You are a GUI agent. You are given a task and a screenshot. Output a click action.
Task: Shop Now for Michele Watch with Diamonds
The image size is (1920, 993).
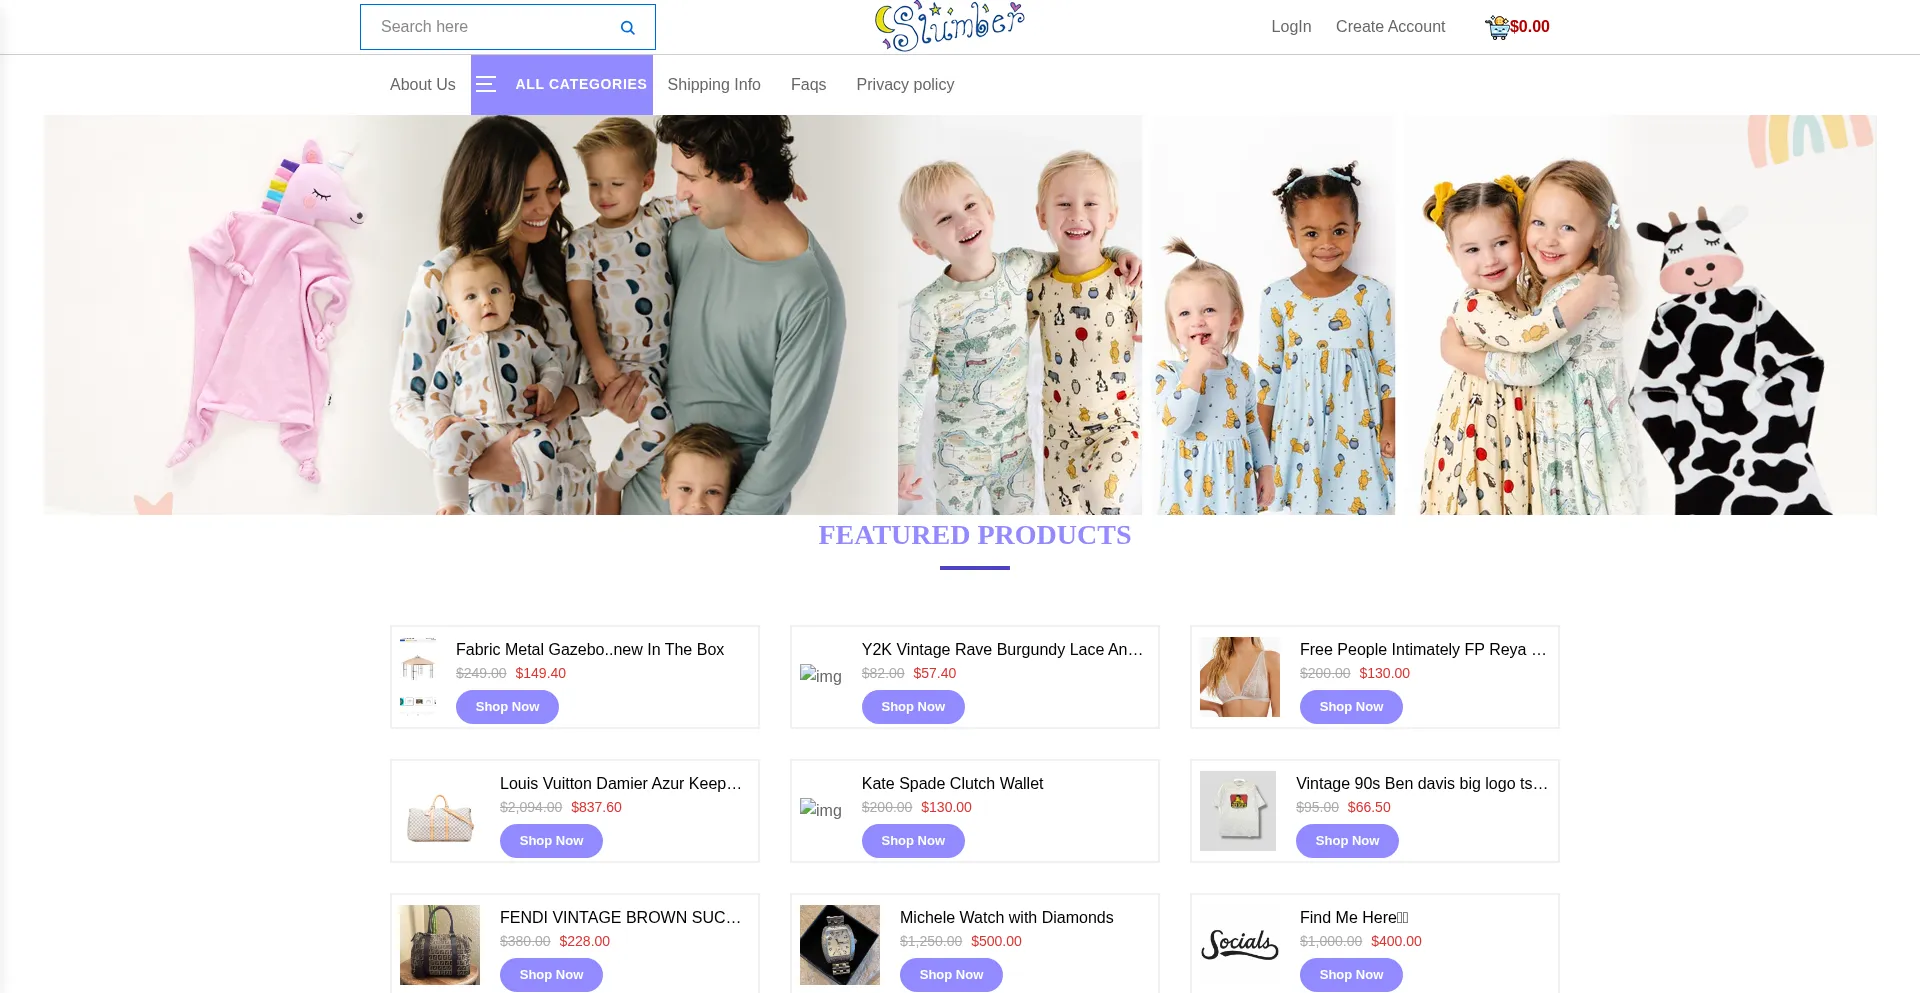(x=951, y=975)
